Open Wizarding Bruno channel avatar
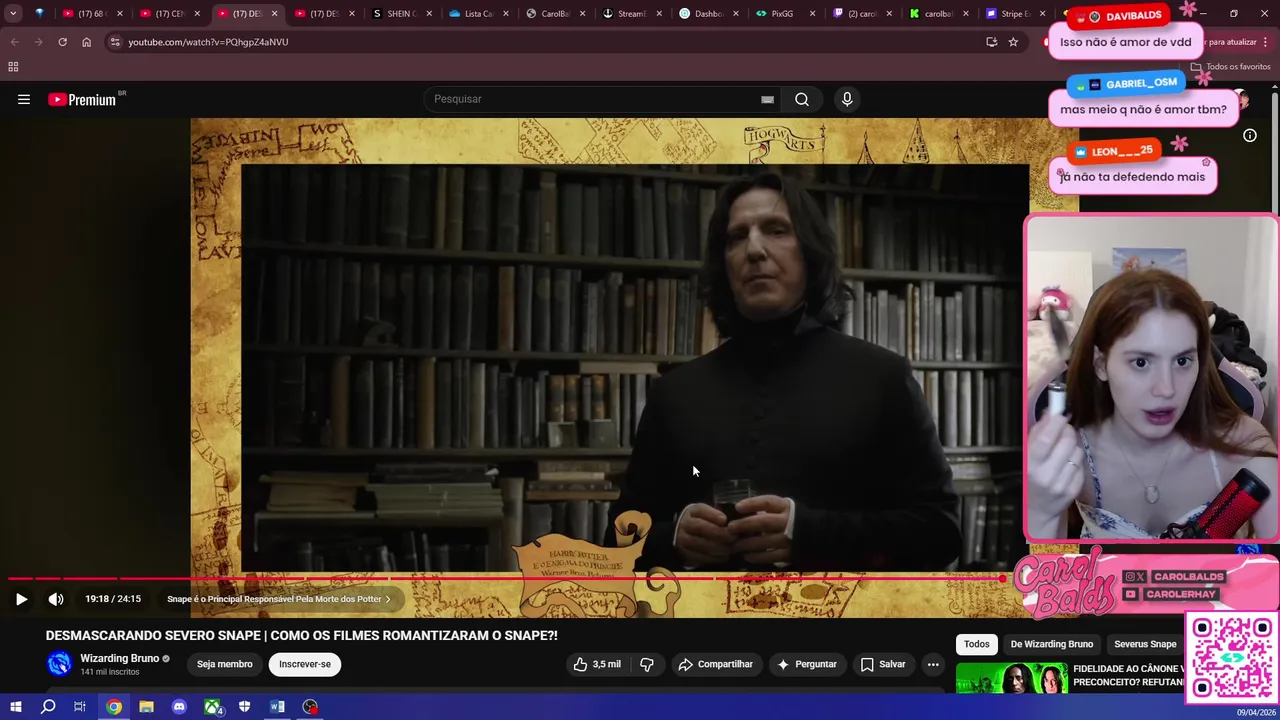The height and width of the screenshot is (720, 1280). (60, 664)
